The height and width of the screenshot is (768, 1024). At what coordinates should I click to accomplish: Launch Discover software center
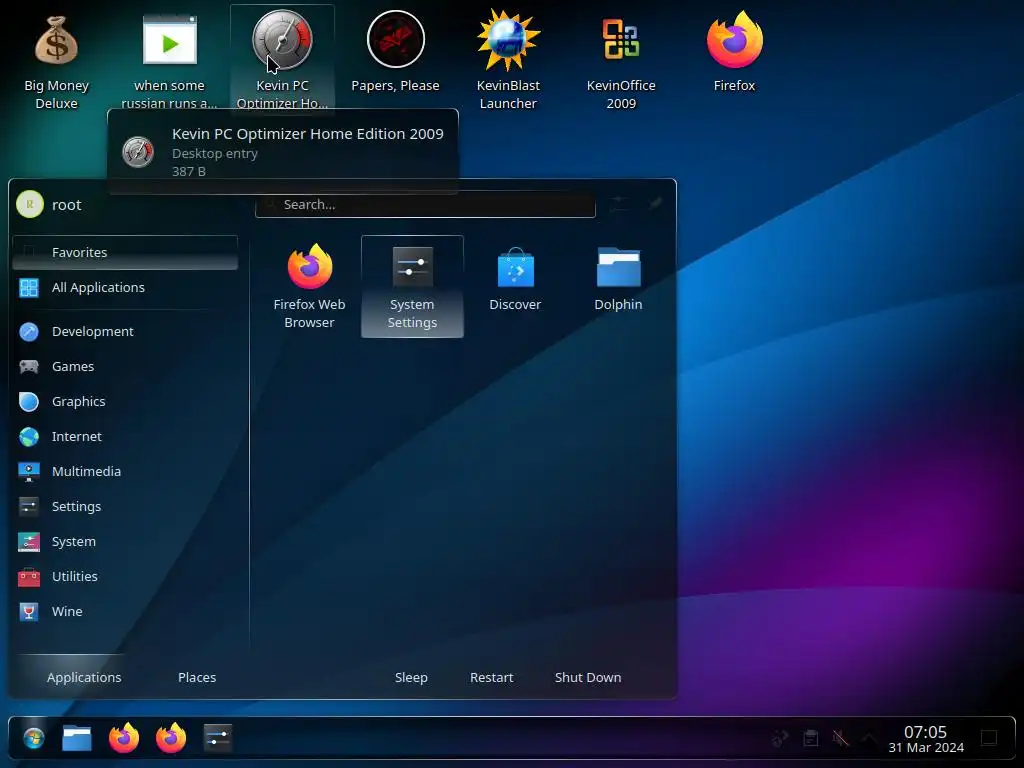point(515,280)
